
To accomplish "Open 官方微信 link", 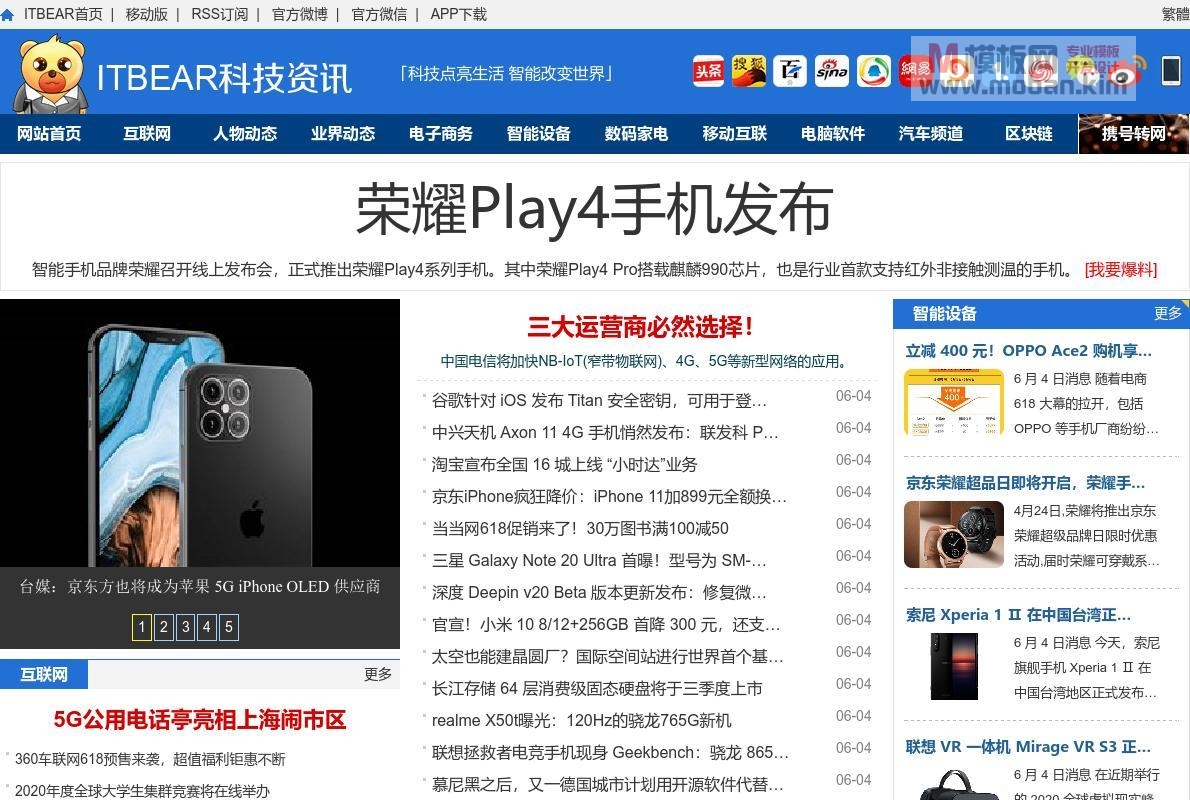I will coord(379,14).
